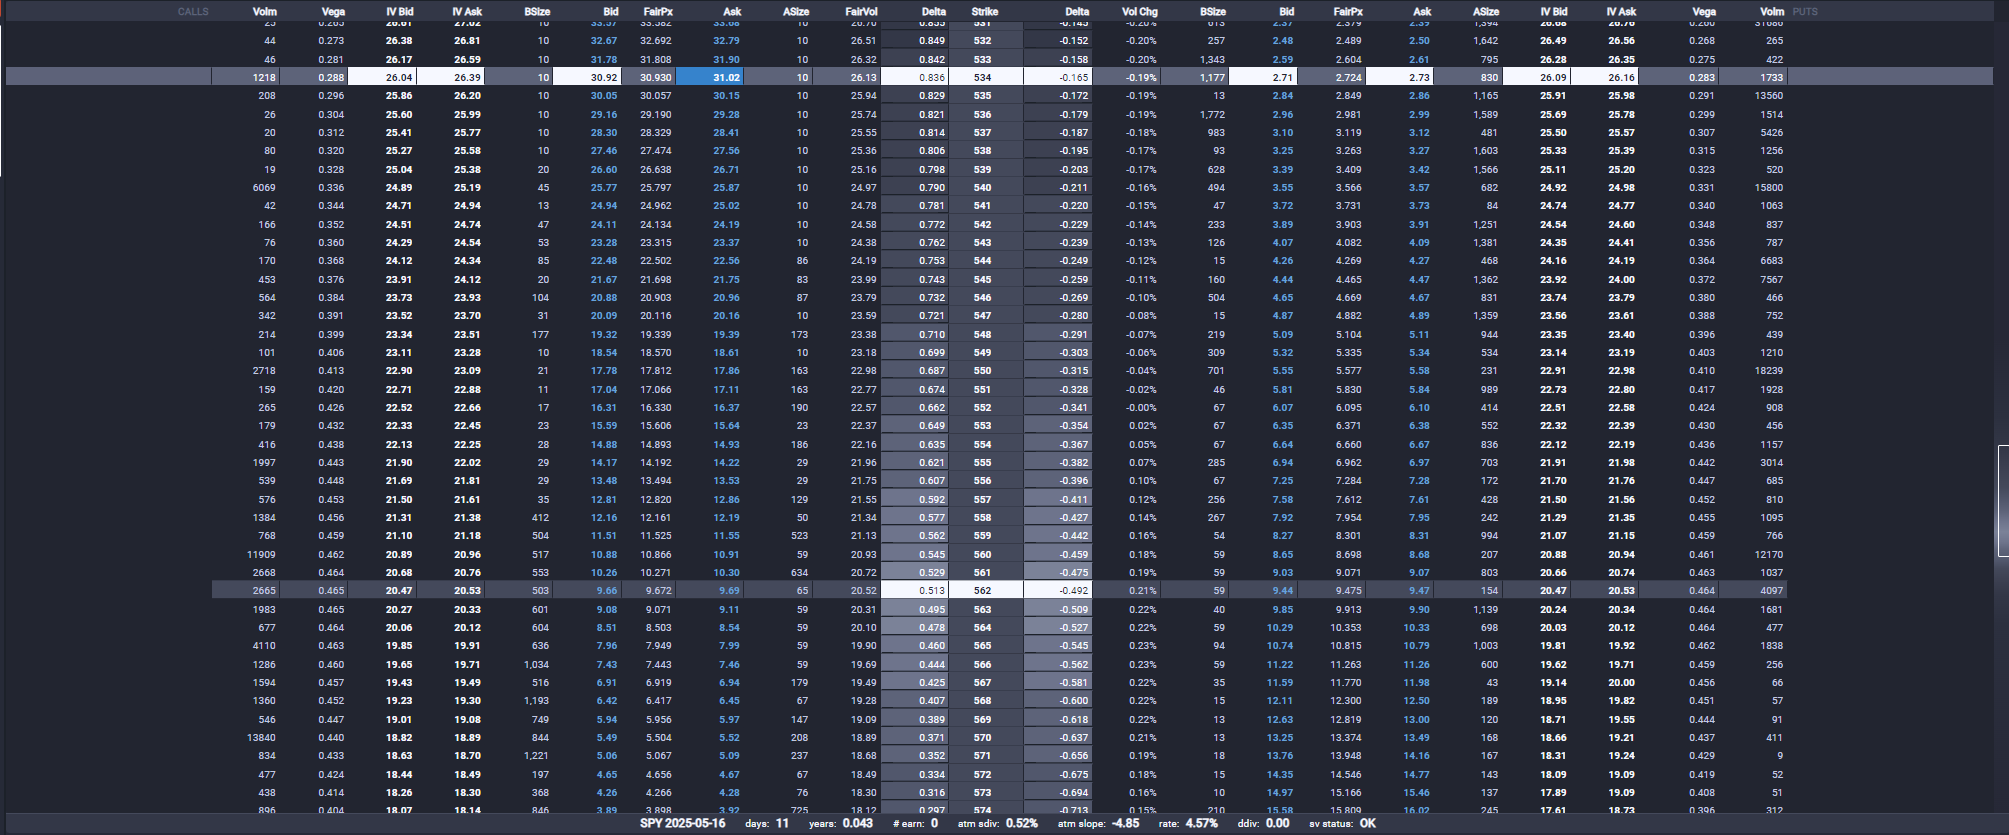Click call Bid 30.92 in the 534 row
This screenshot has width=2009, height=835.
click(586, 77)
